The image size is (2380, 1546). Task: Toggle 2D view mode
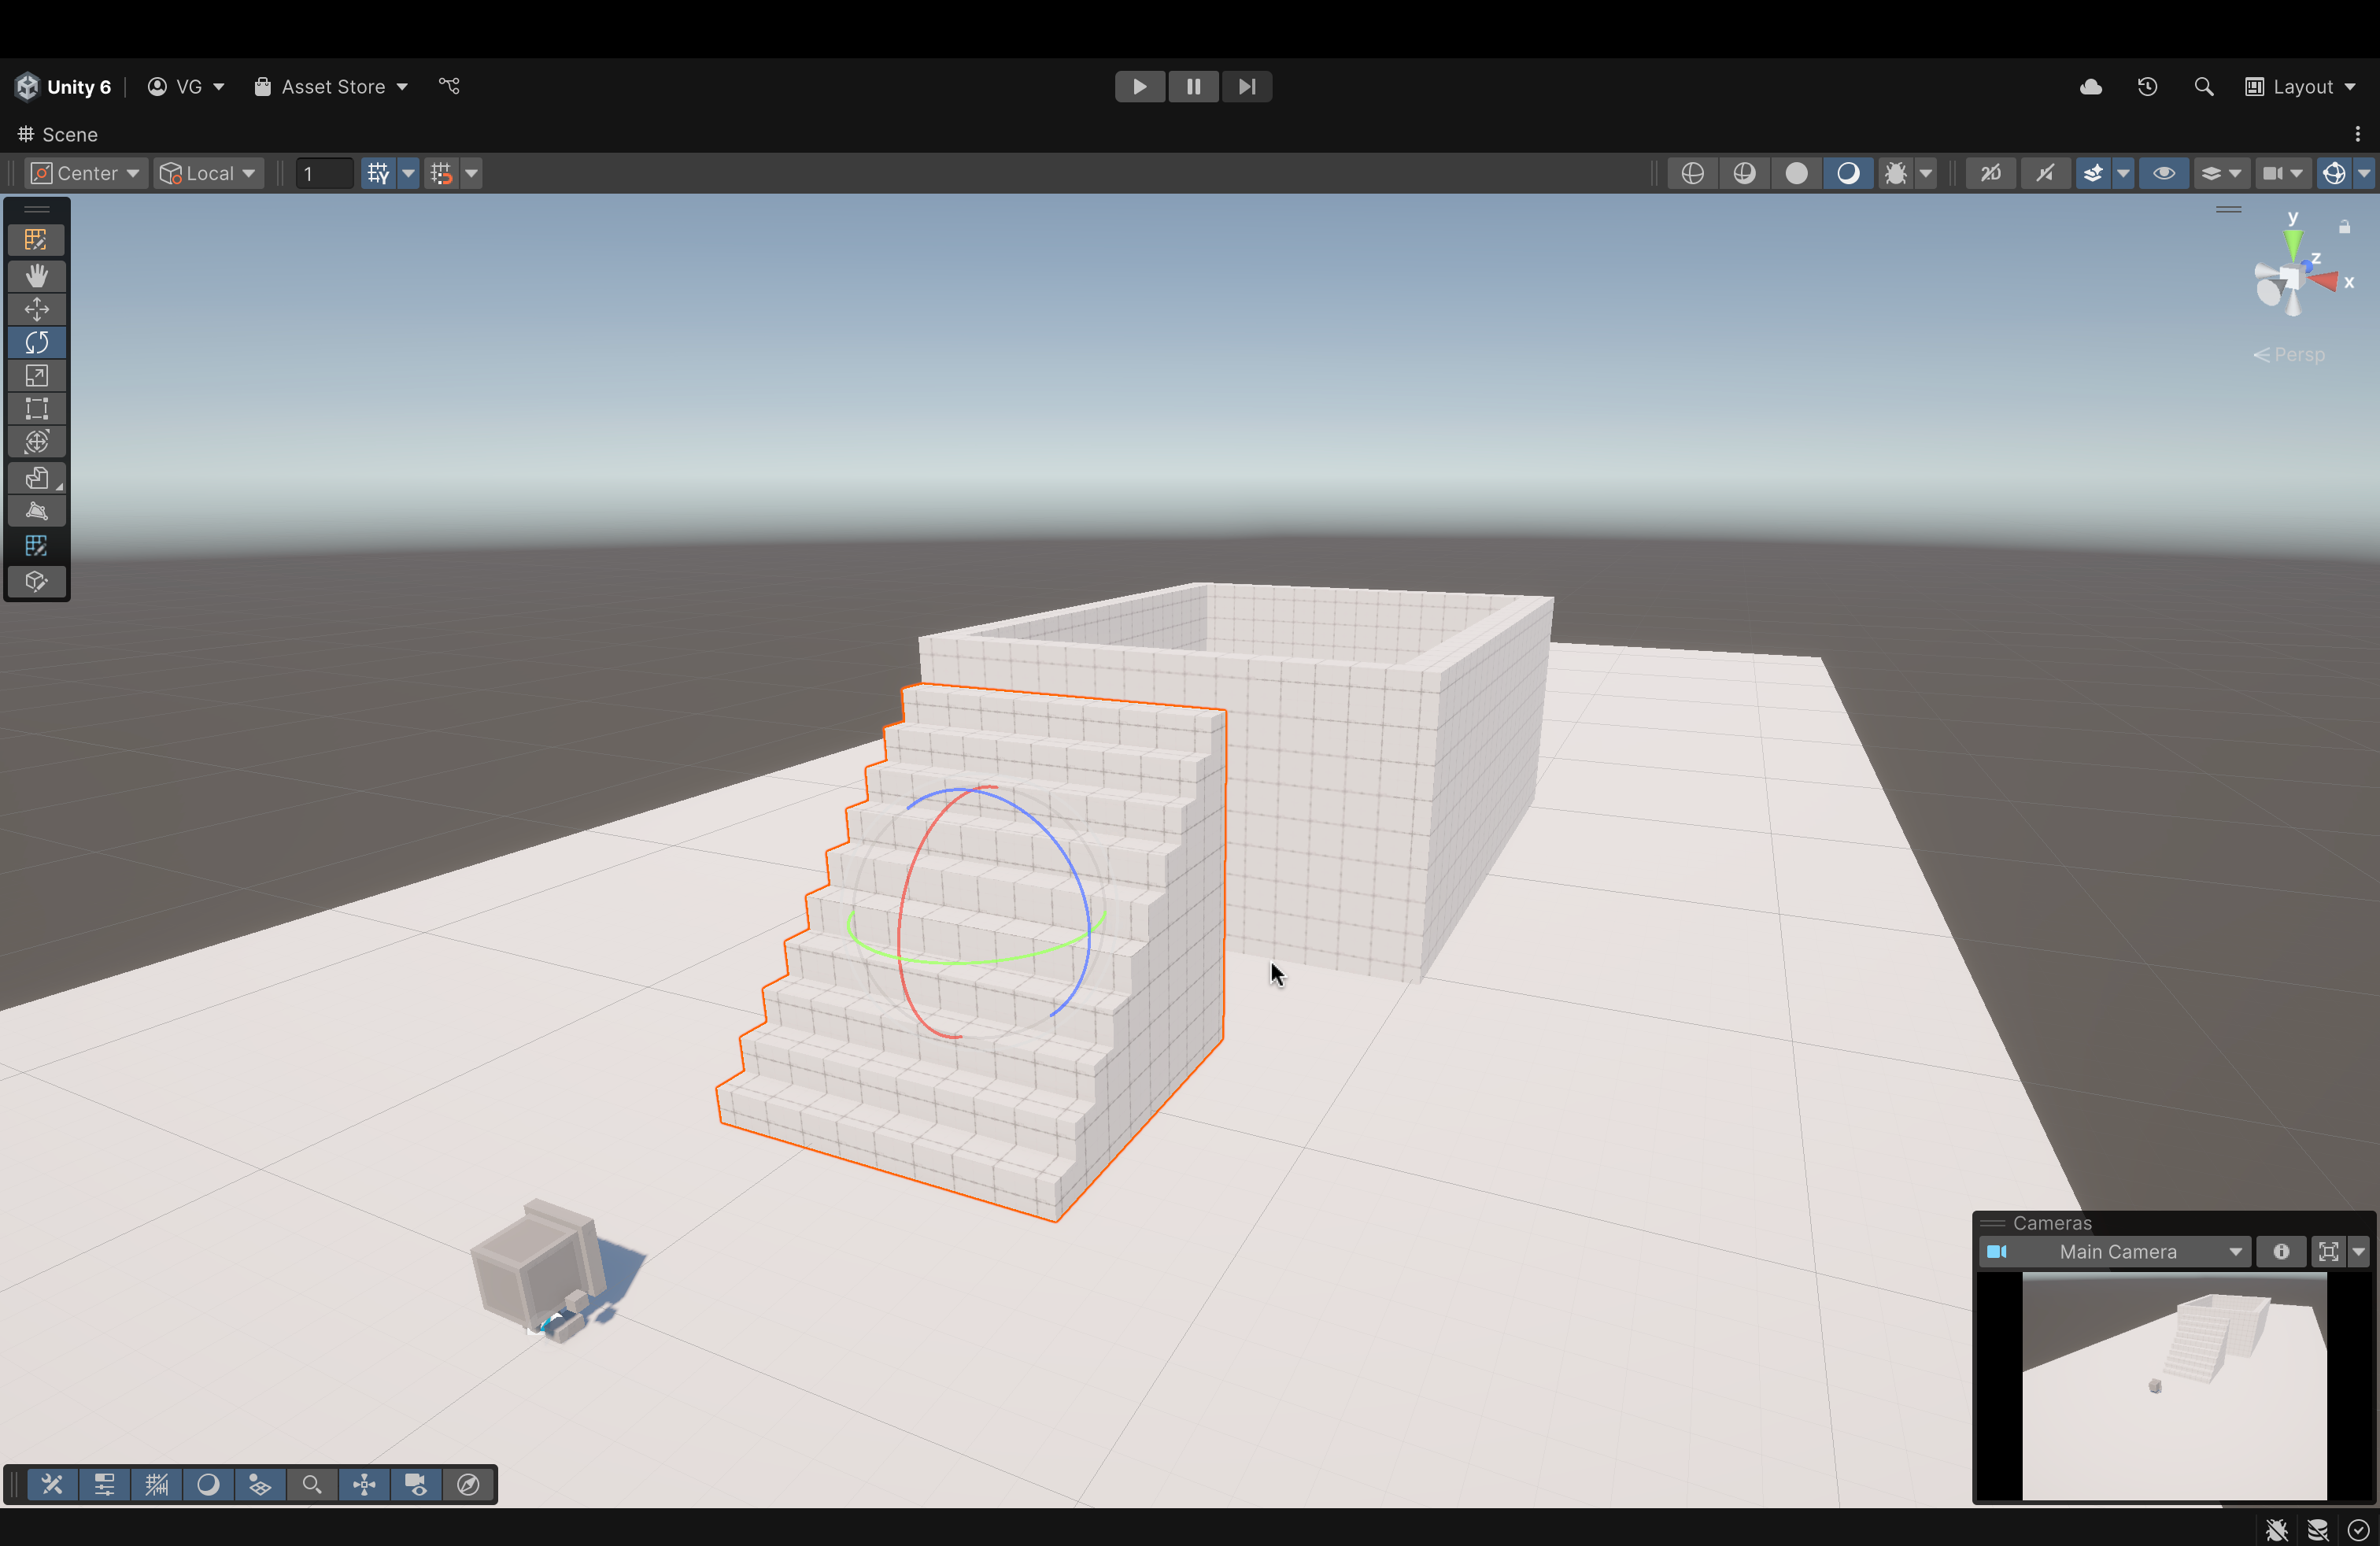tap(1991, 173)
